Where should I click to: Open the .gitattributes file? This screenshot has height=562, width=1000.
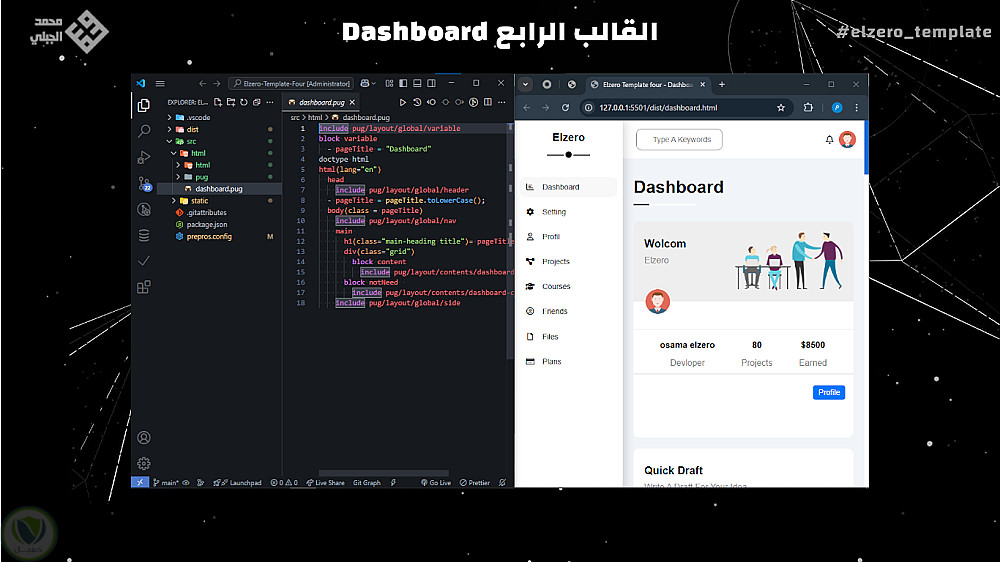(219, 213)
